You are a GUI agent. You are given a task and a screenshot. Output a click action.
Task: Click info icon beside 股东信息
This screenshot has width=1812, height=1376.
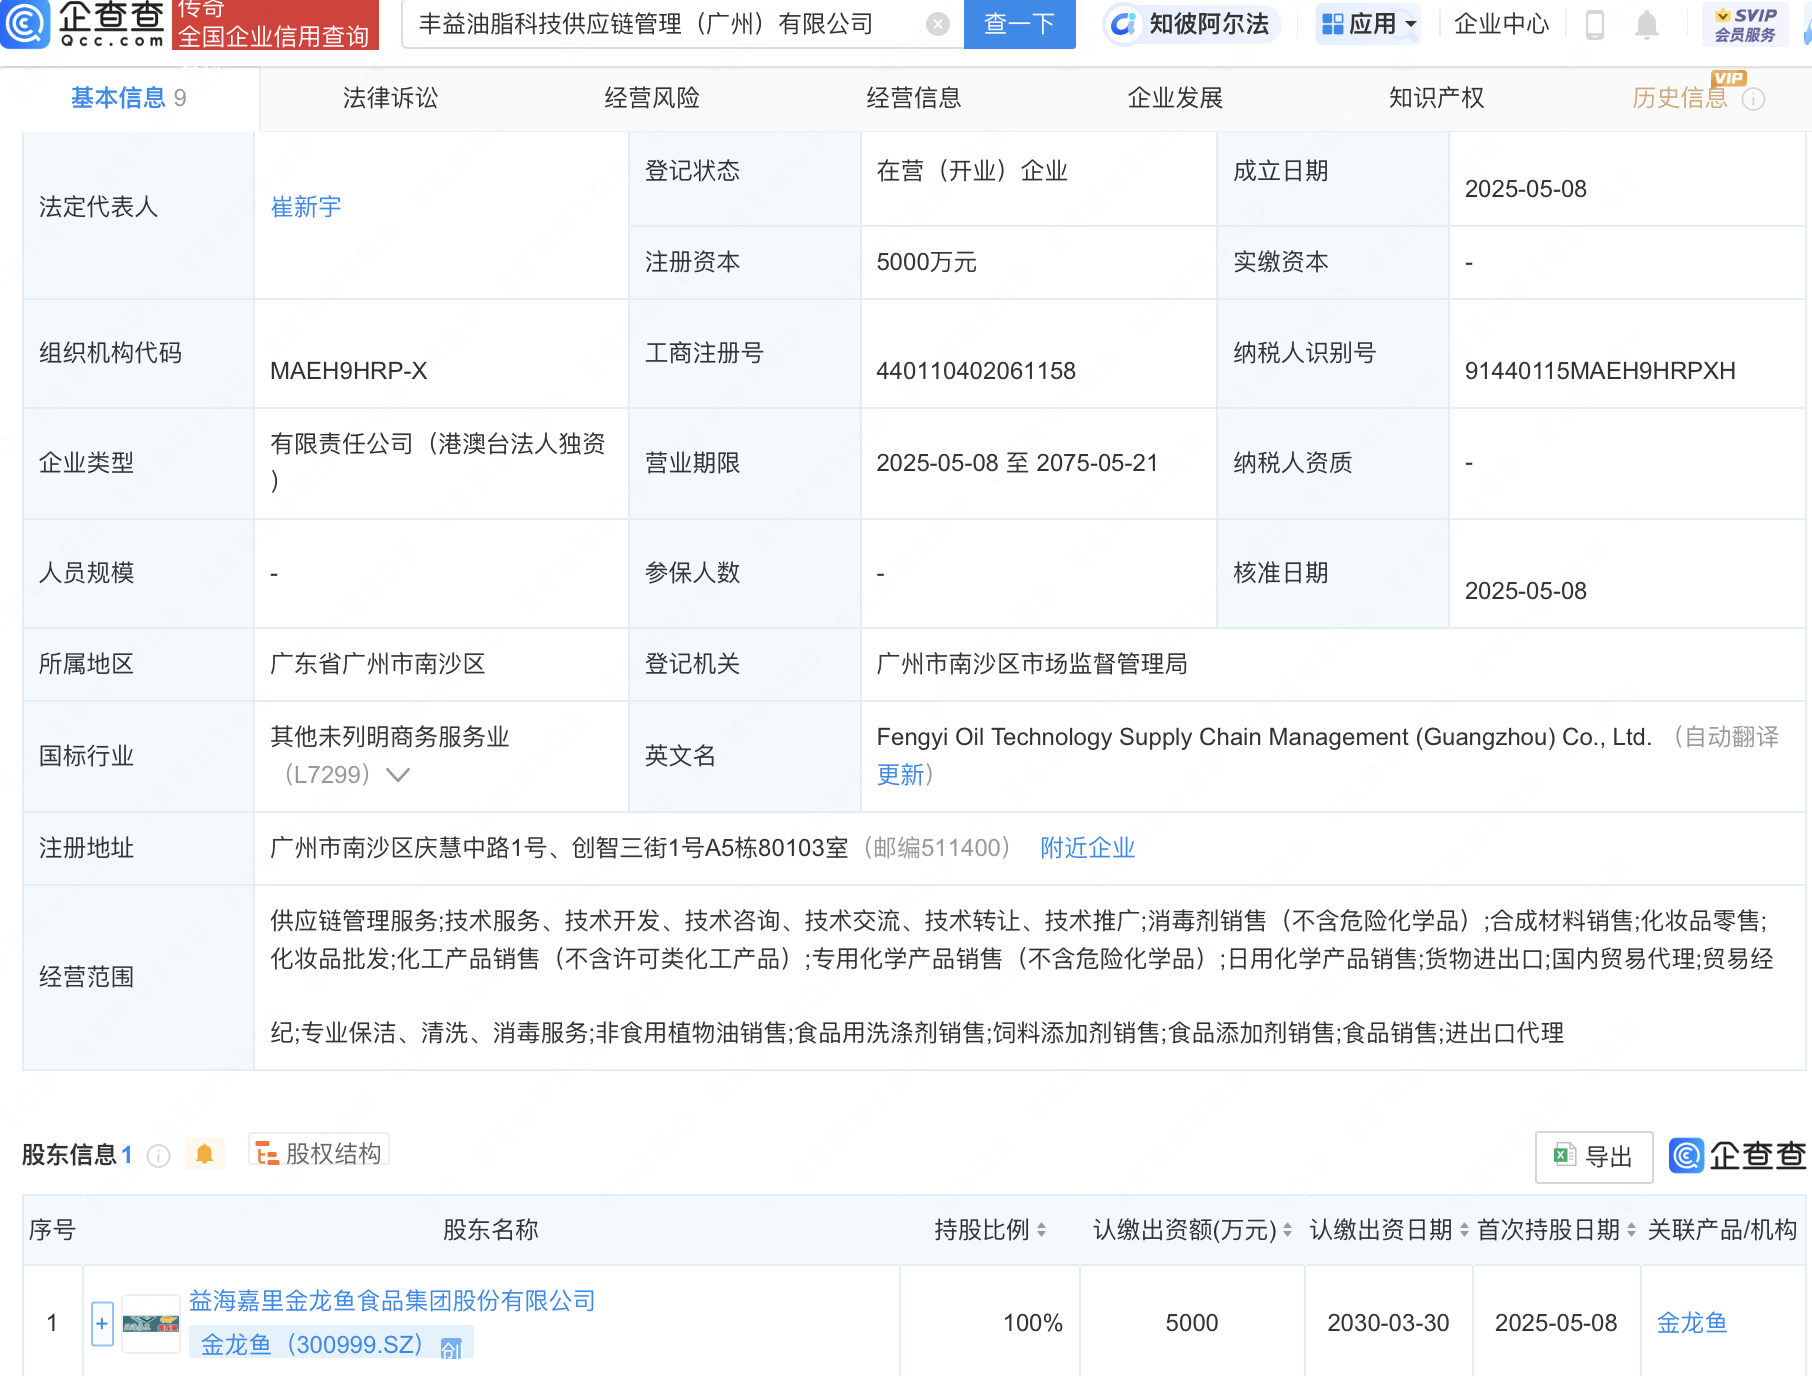[x=158, y=1156]
